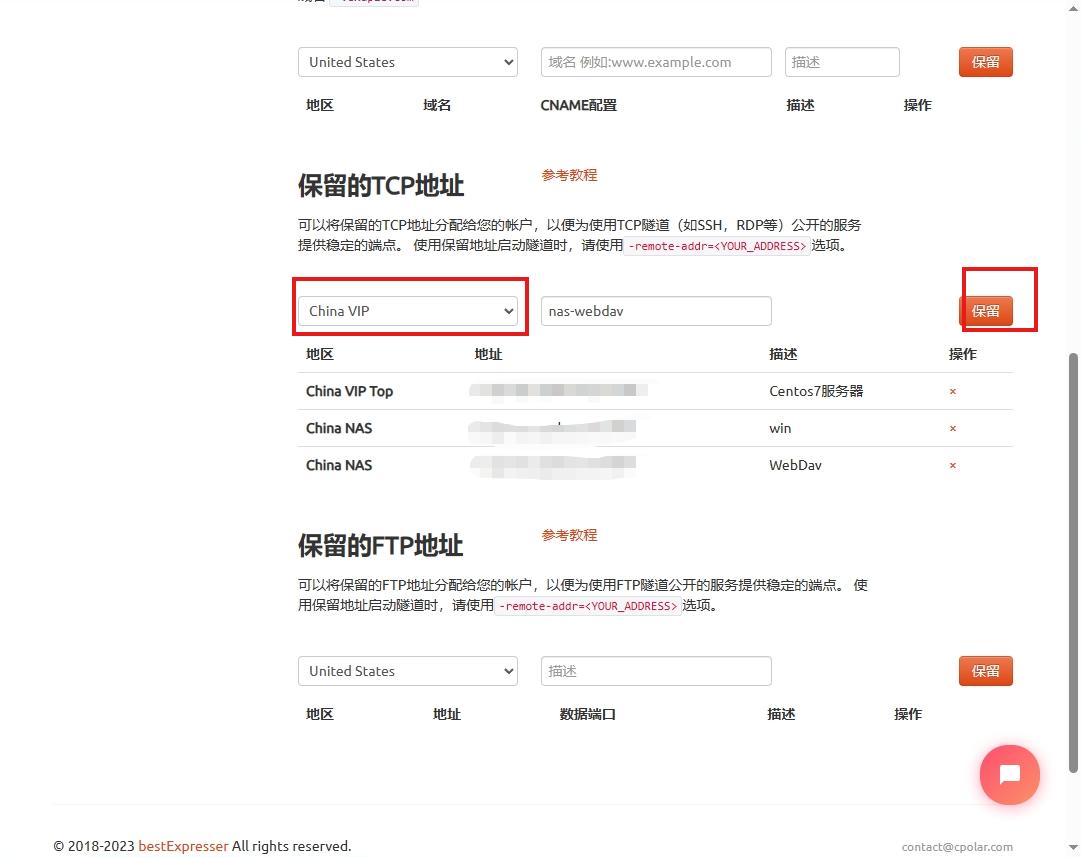Click the 保留 button for FTP address
Viewport: 1081px width, 857px height.
(x=985, y=671)
